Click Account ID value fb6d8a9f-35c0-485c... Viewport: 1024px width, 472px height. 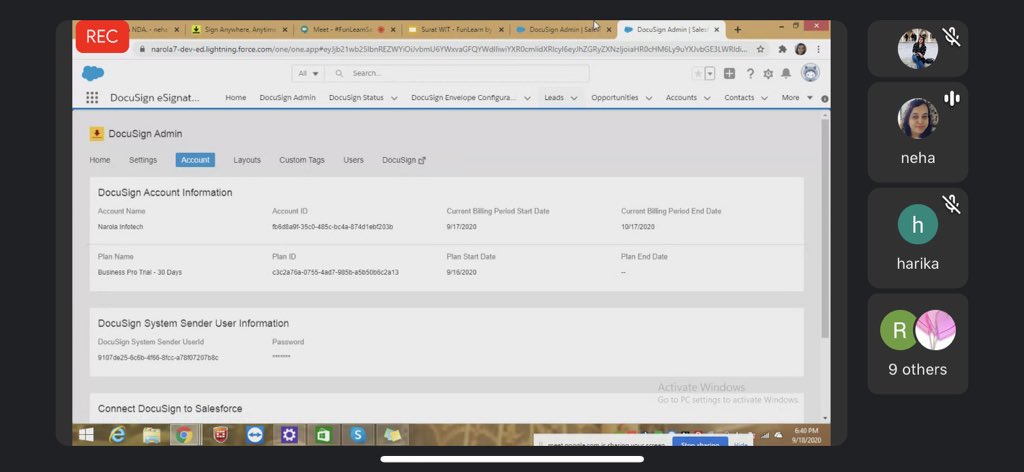click(332, 227)
